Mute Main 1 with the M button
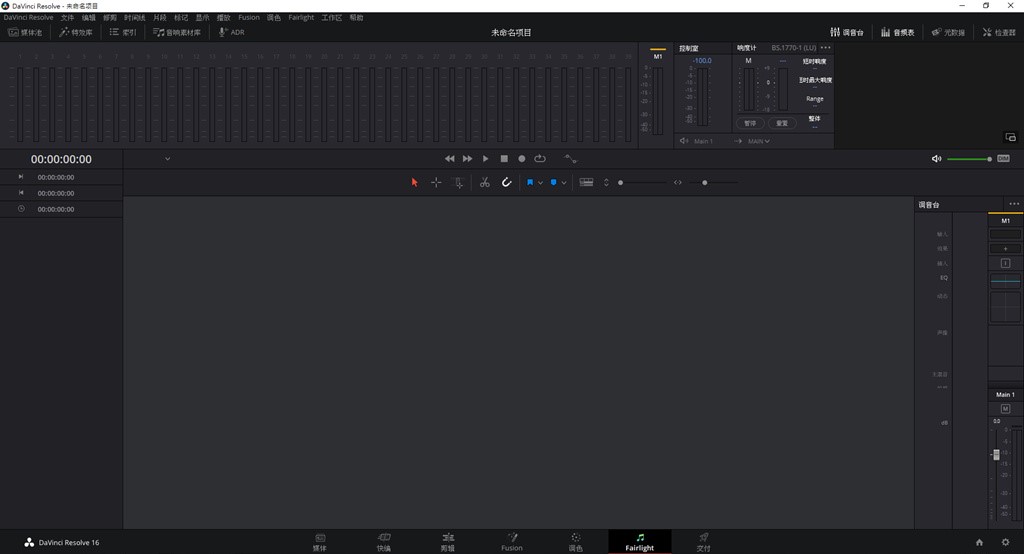This screenshot has height=554, width=1024. click(1005, 408)
